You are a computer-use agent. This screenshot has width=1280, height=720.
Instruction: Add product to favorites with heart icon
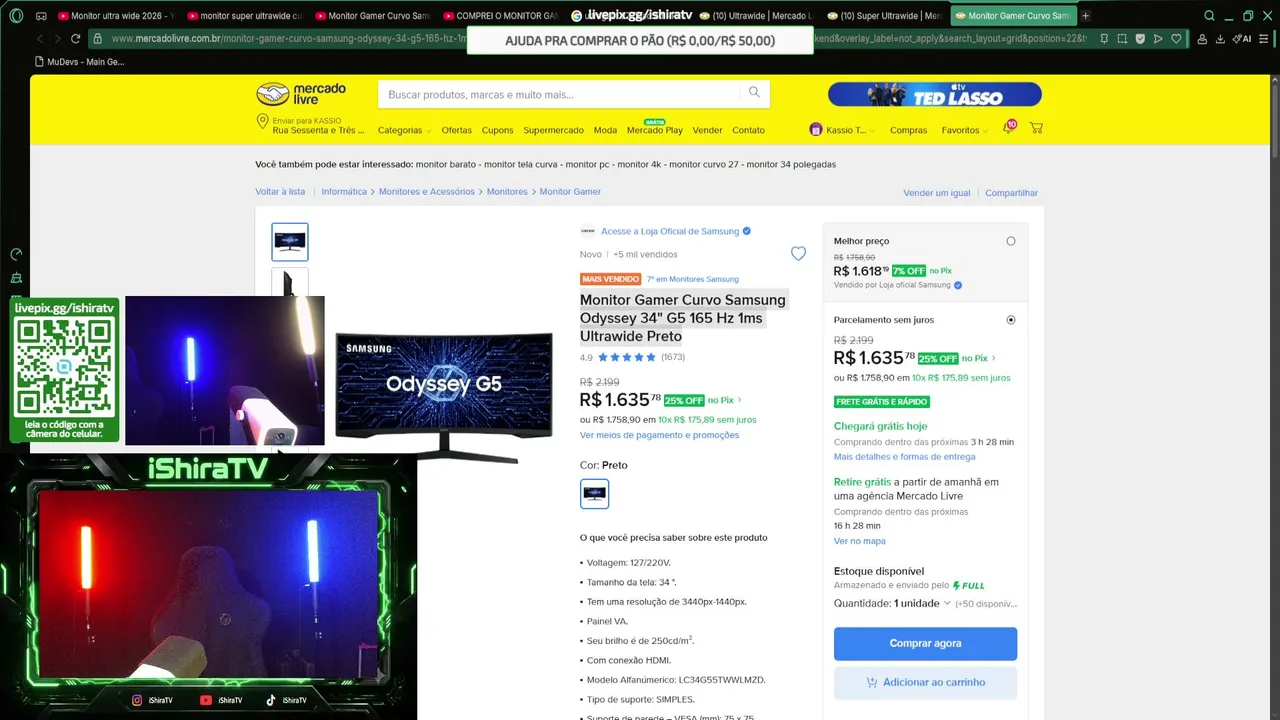[x=798, y=254]
